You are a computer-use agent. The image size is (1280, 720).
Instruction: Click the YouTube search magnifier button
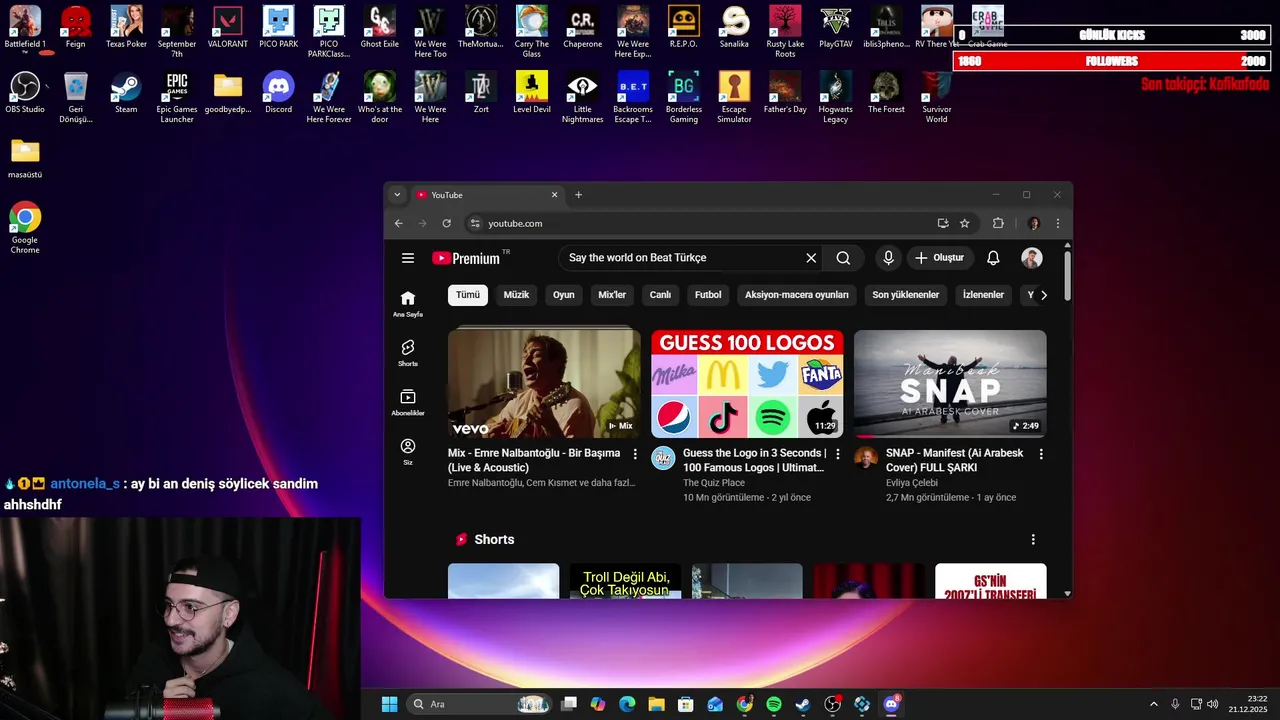click(843, 258)
